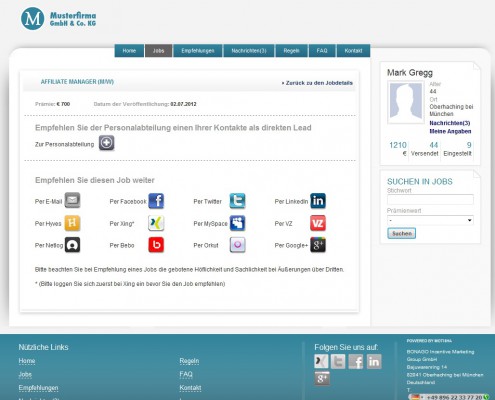Click footer Jobs link
The height and width of the screenshot is (400, 495).
pyautogui.click(x=25, y=374)
